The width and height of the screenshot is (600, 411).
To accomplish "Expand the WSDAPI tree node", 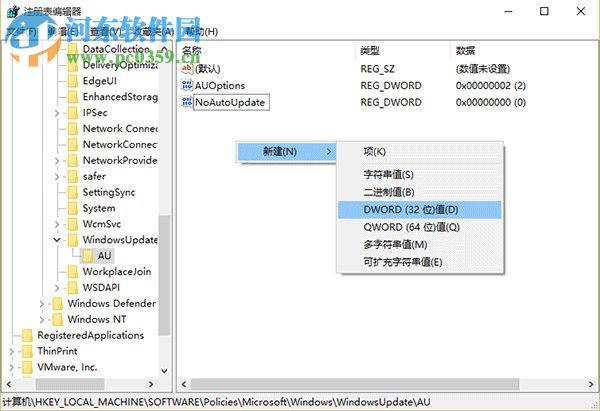I will pos(57,288).
